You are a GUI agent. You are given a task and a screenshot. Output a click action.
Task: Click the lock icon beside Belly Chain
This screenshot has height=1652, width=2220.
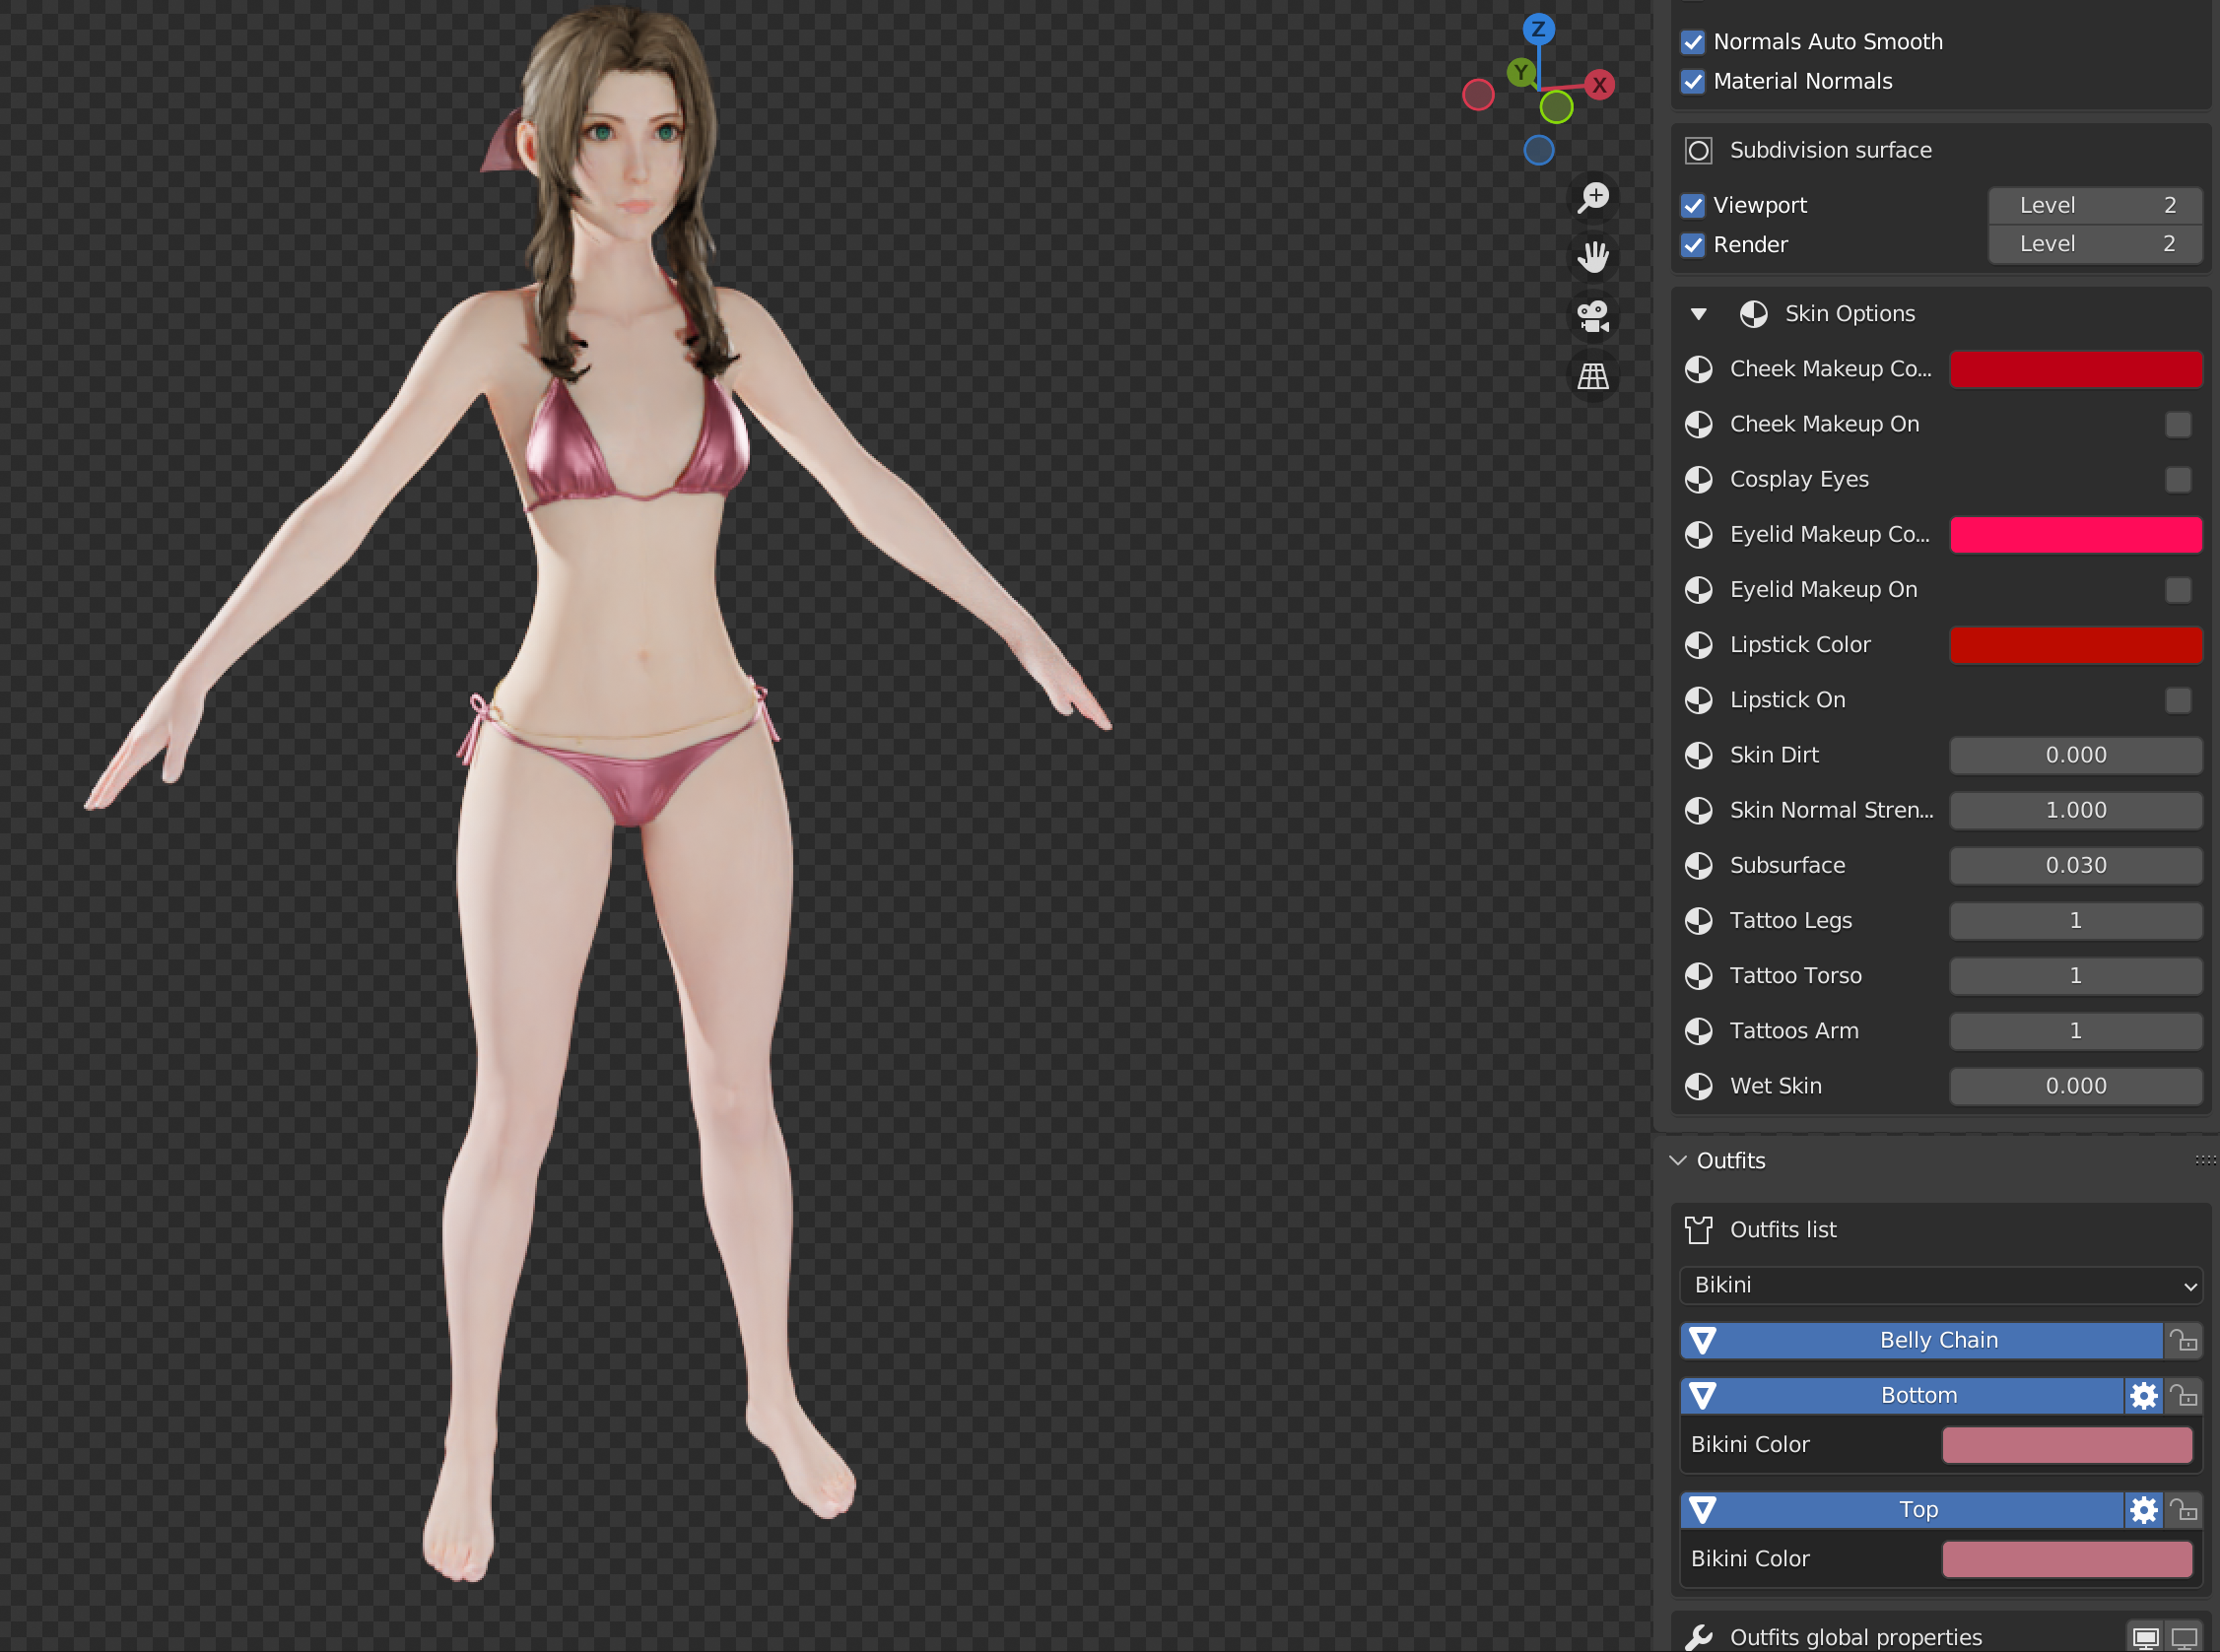(x=2183, y=1340)
